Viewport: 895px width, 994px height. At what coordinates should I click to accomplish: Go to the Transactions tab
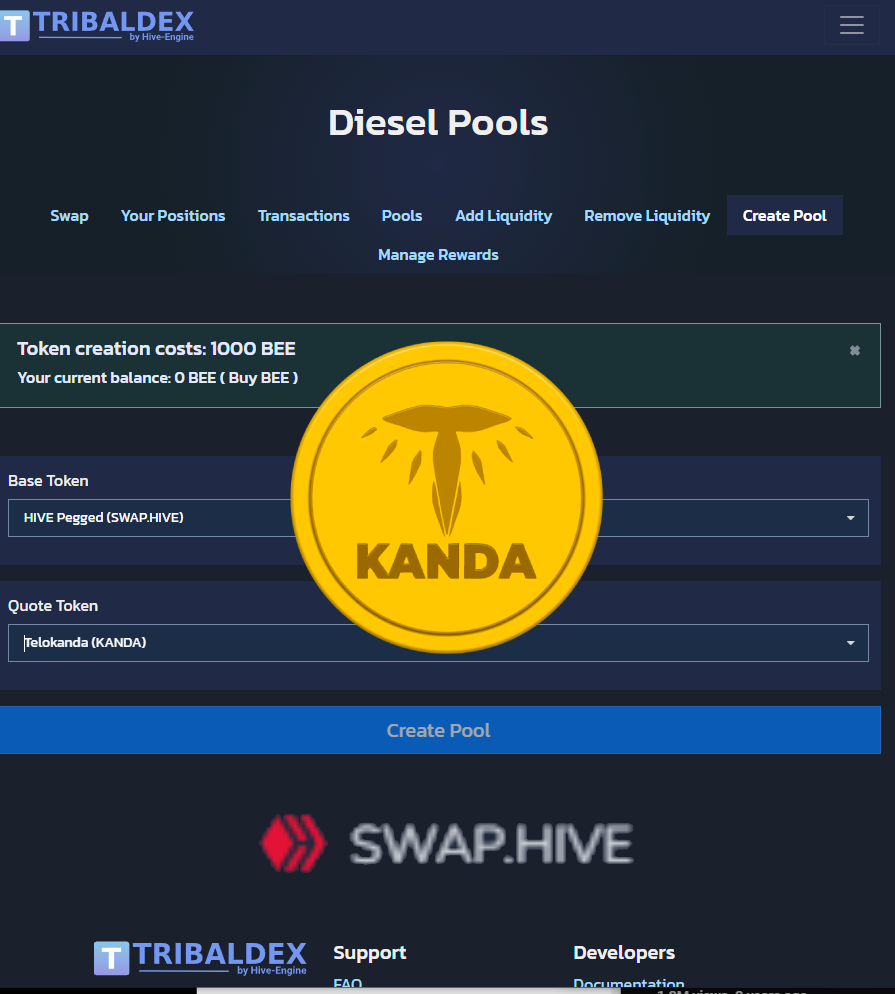(x=304, y=216)
